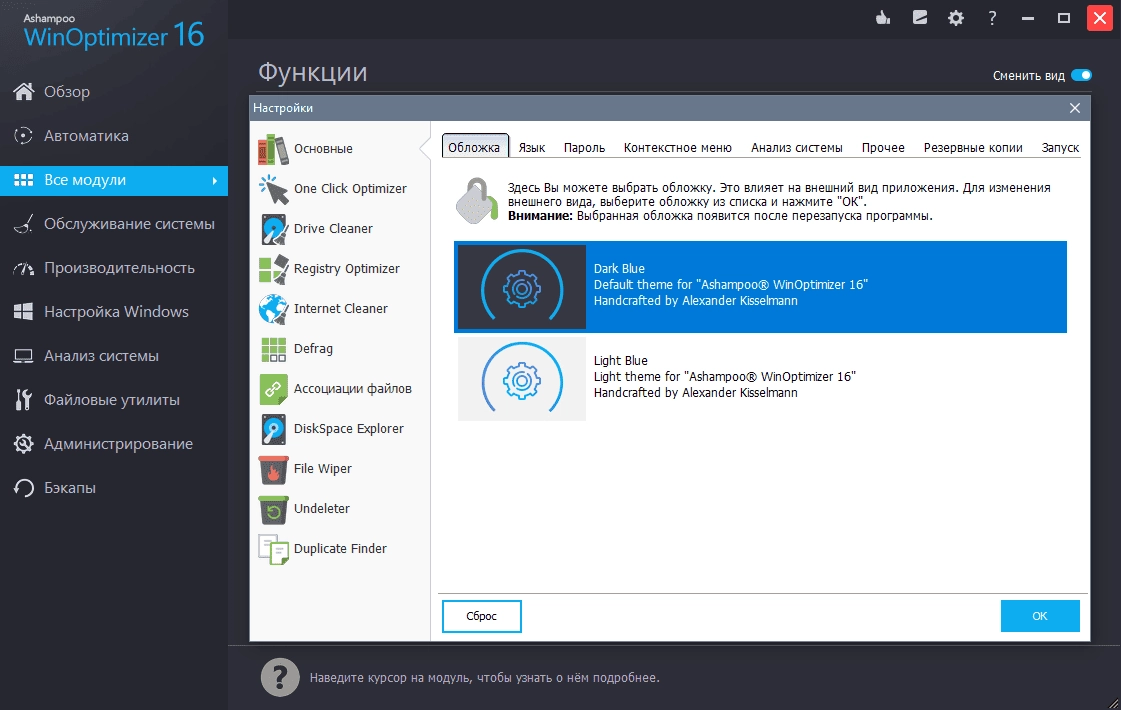Switch to the Язык tab

tap(532, 147)
